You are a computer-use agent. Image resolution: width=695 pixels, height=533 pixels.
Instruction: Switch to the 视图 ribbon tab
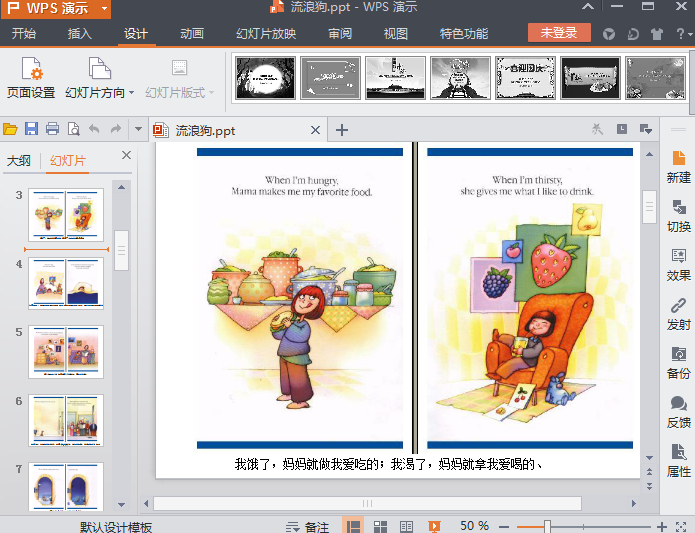click(396, 34)
